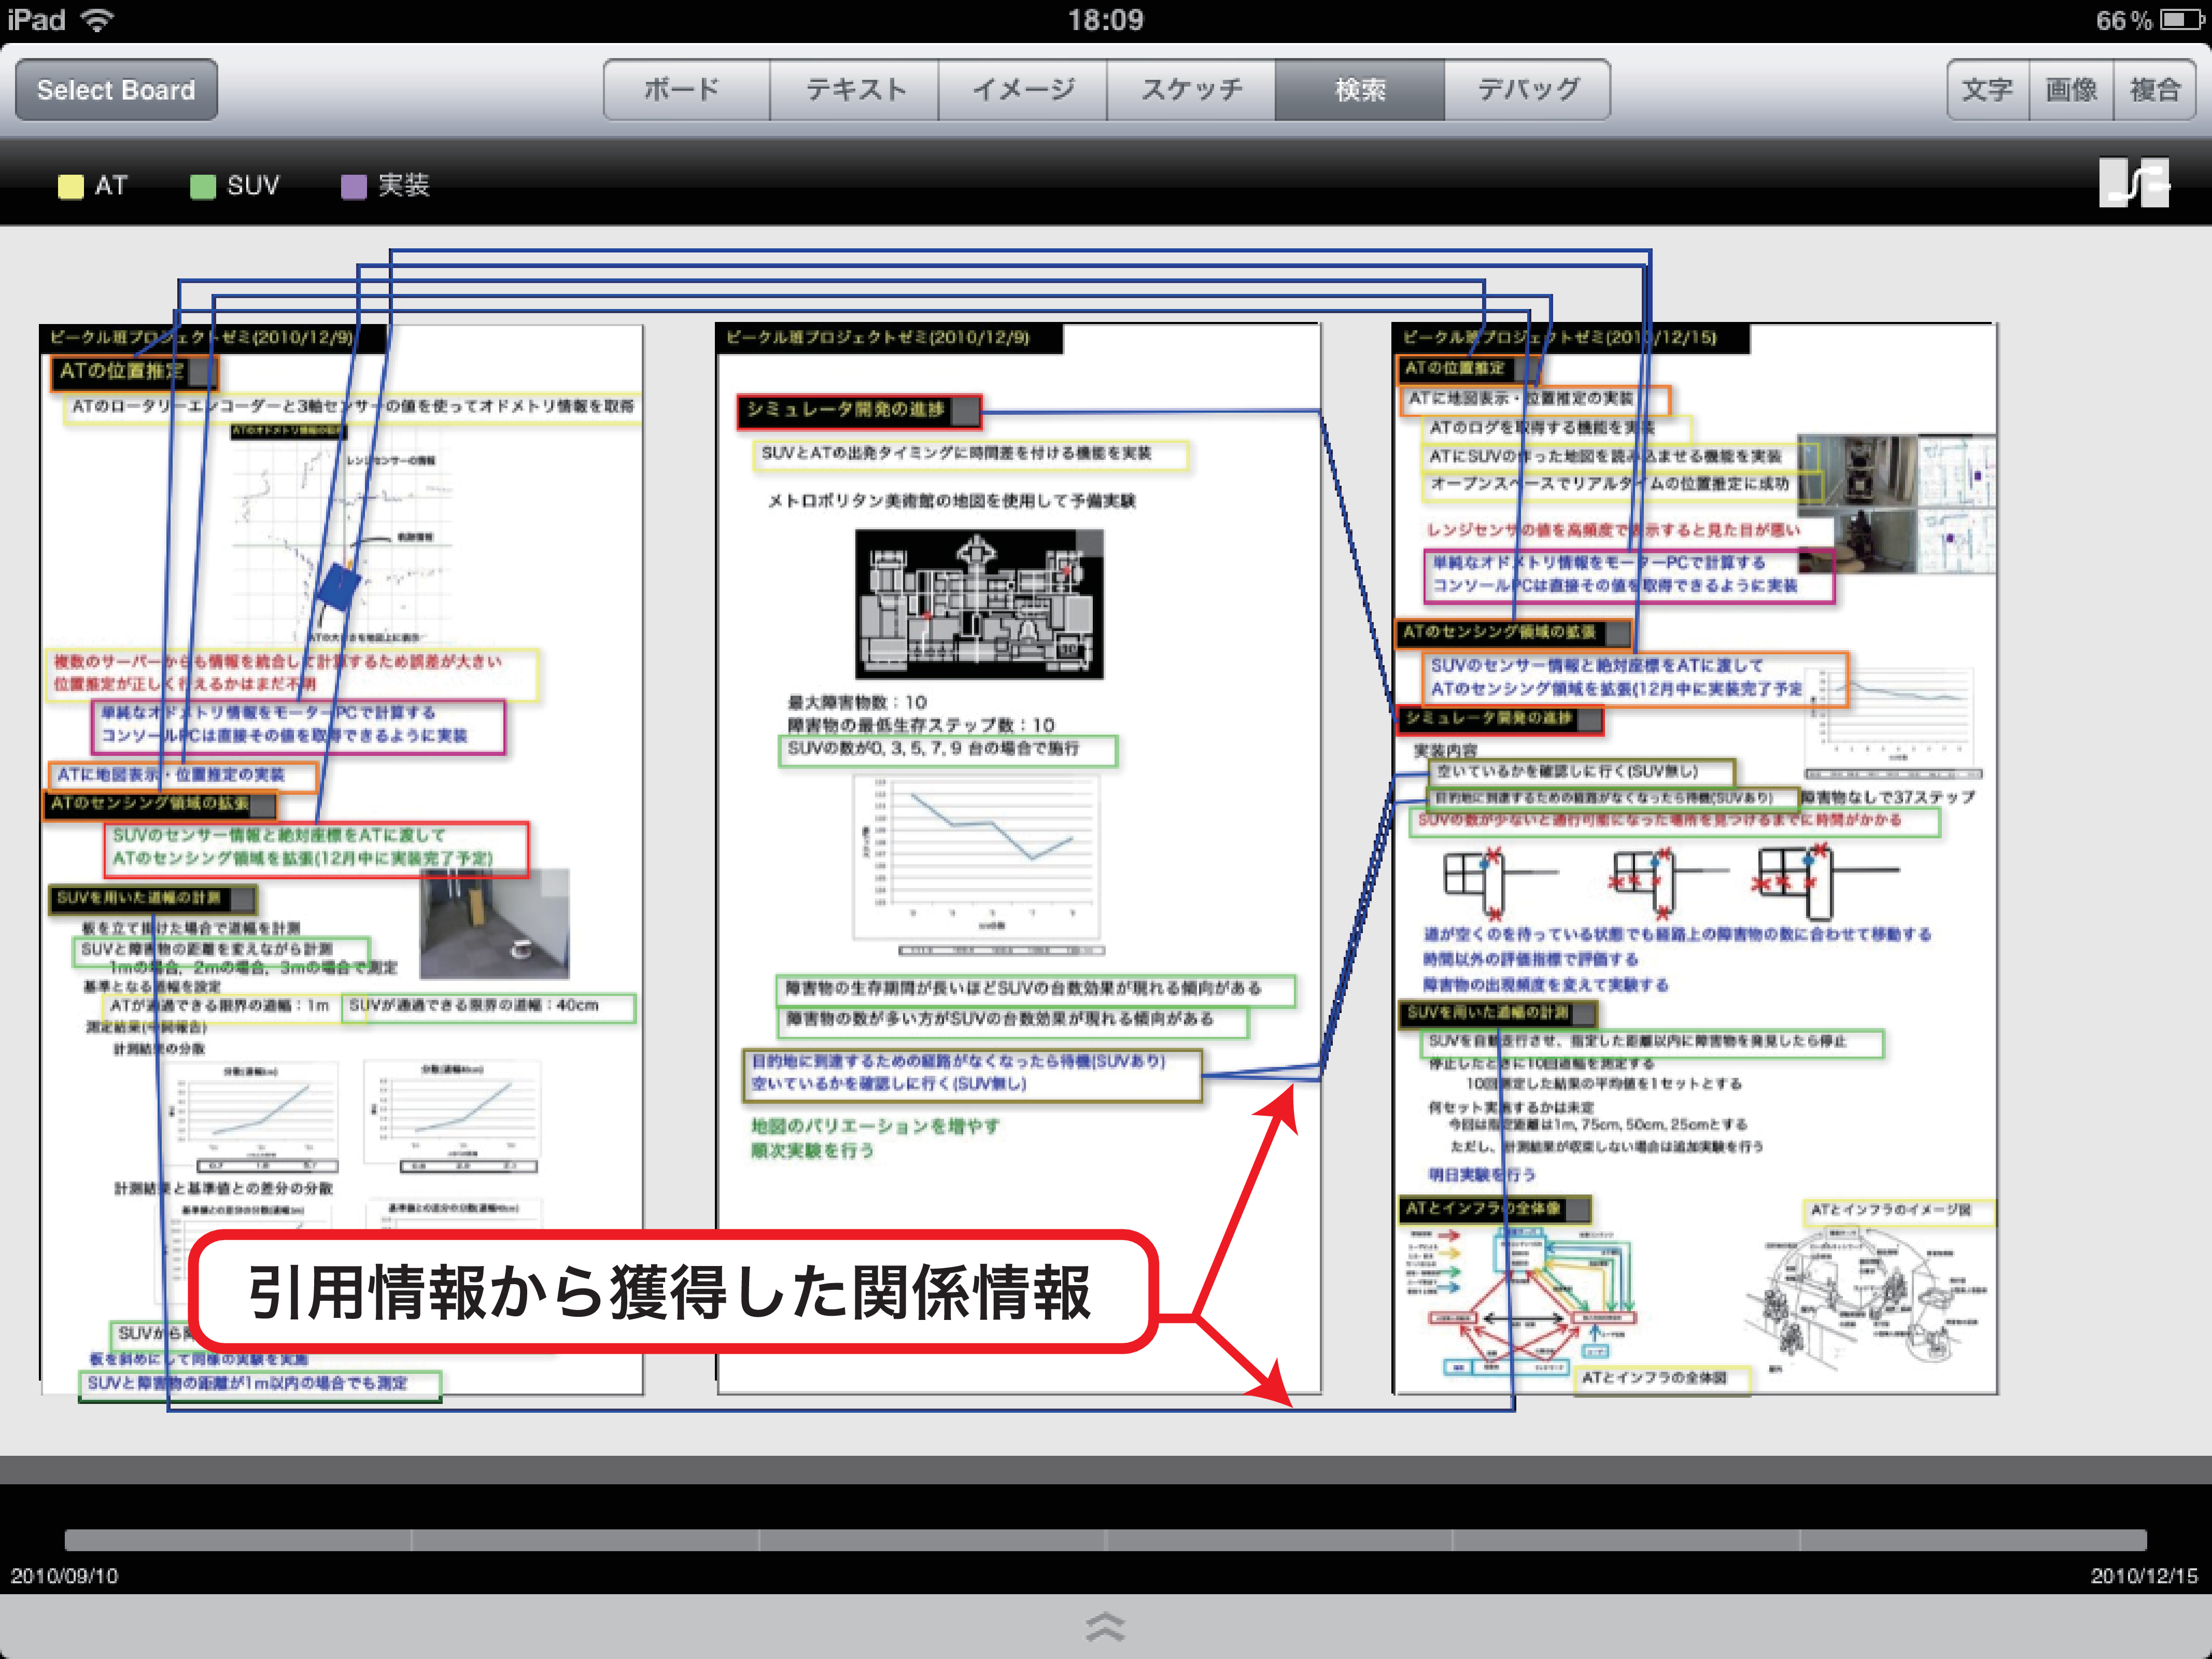The width and height of the screenshot is (2212, 1659).
Task: Toggle the relation-link icon at top right
Action: point(2135,183)
